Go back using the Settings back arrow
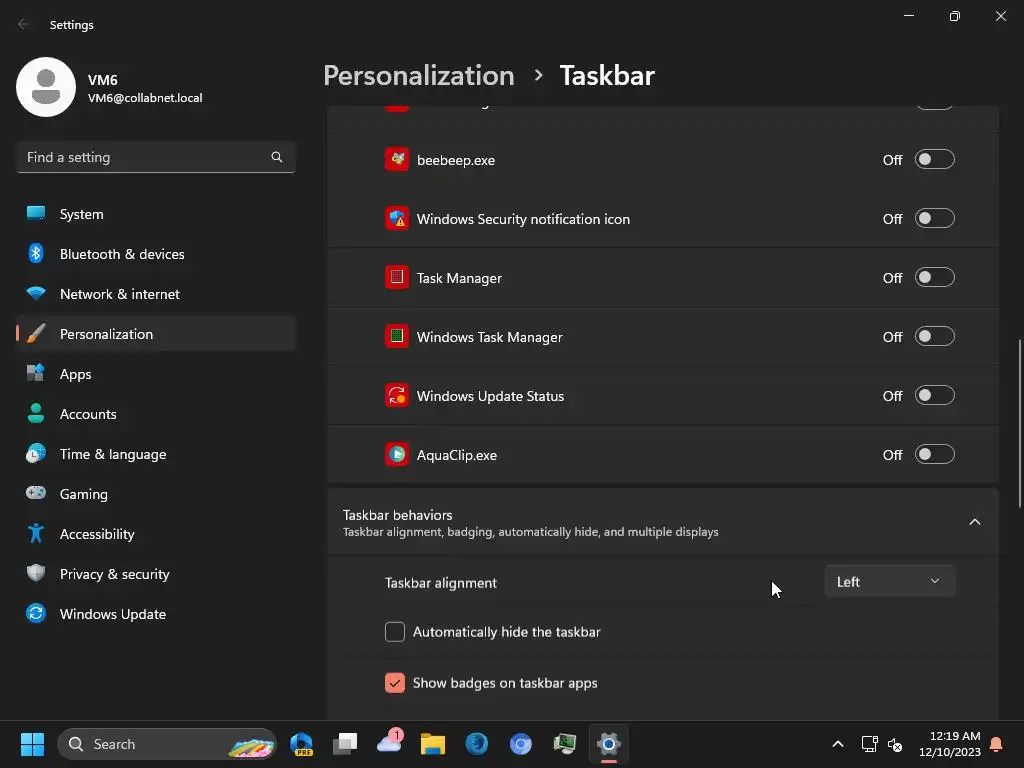 24,24
